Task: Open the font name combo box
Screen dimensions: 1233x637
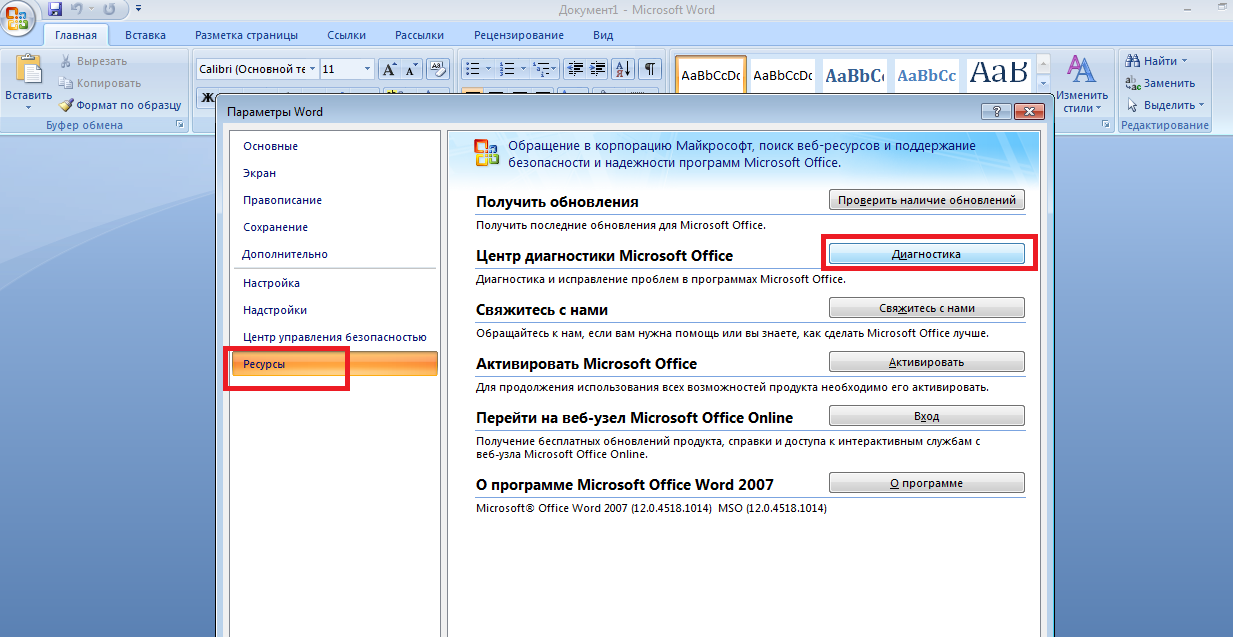Action: point(256,69)
